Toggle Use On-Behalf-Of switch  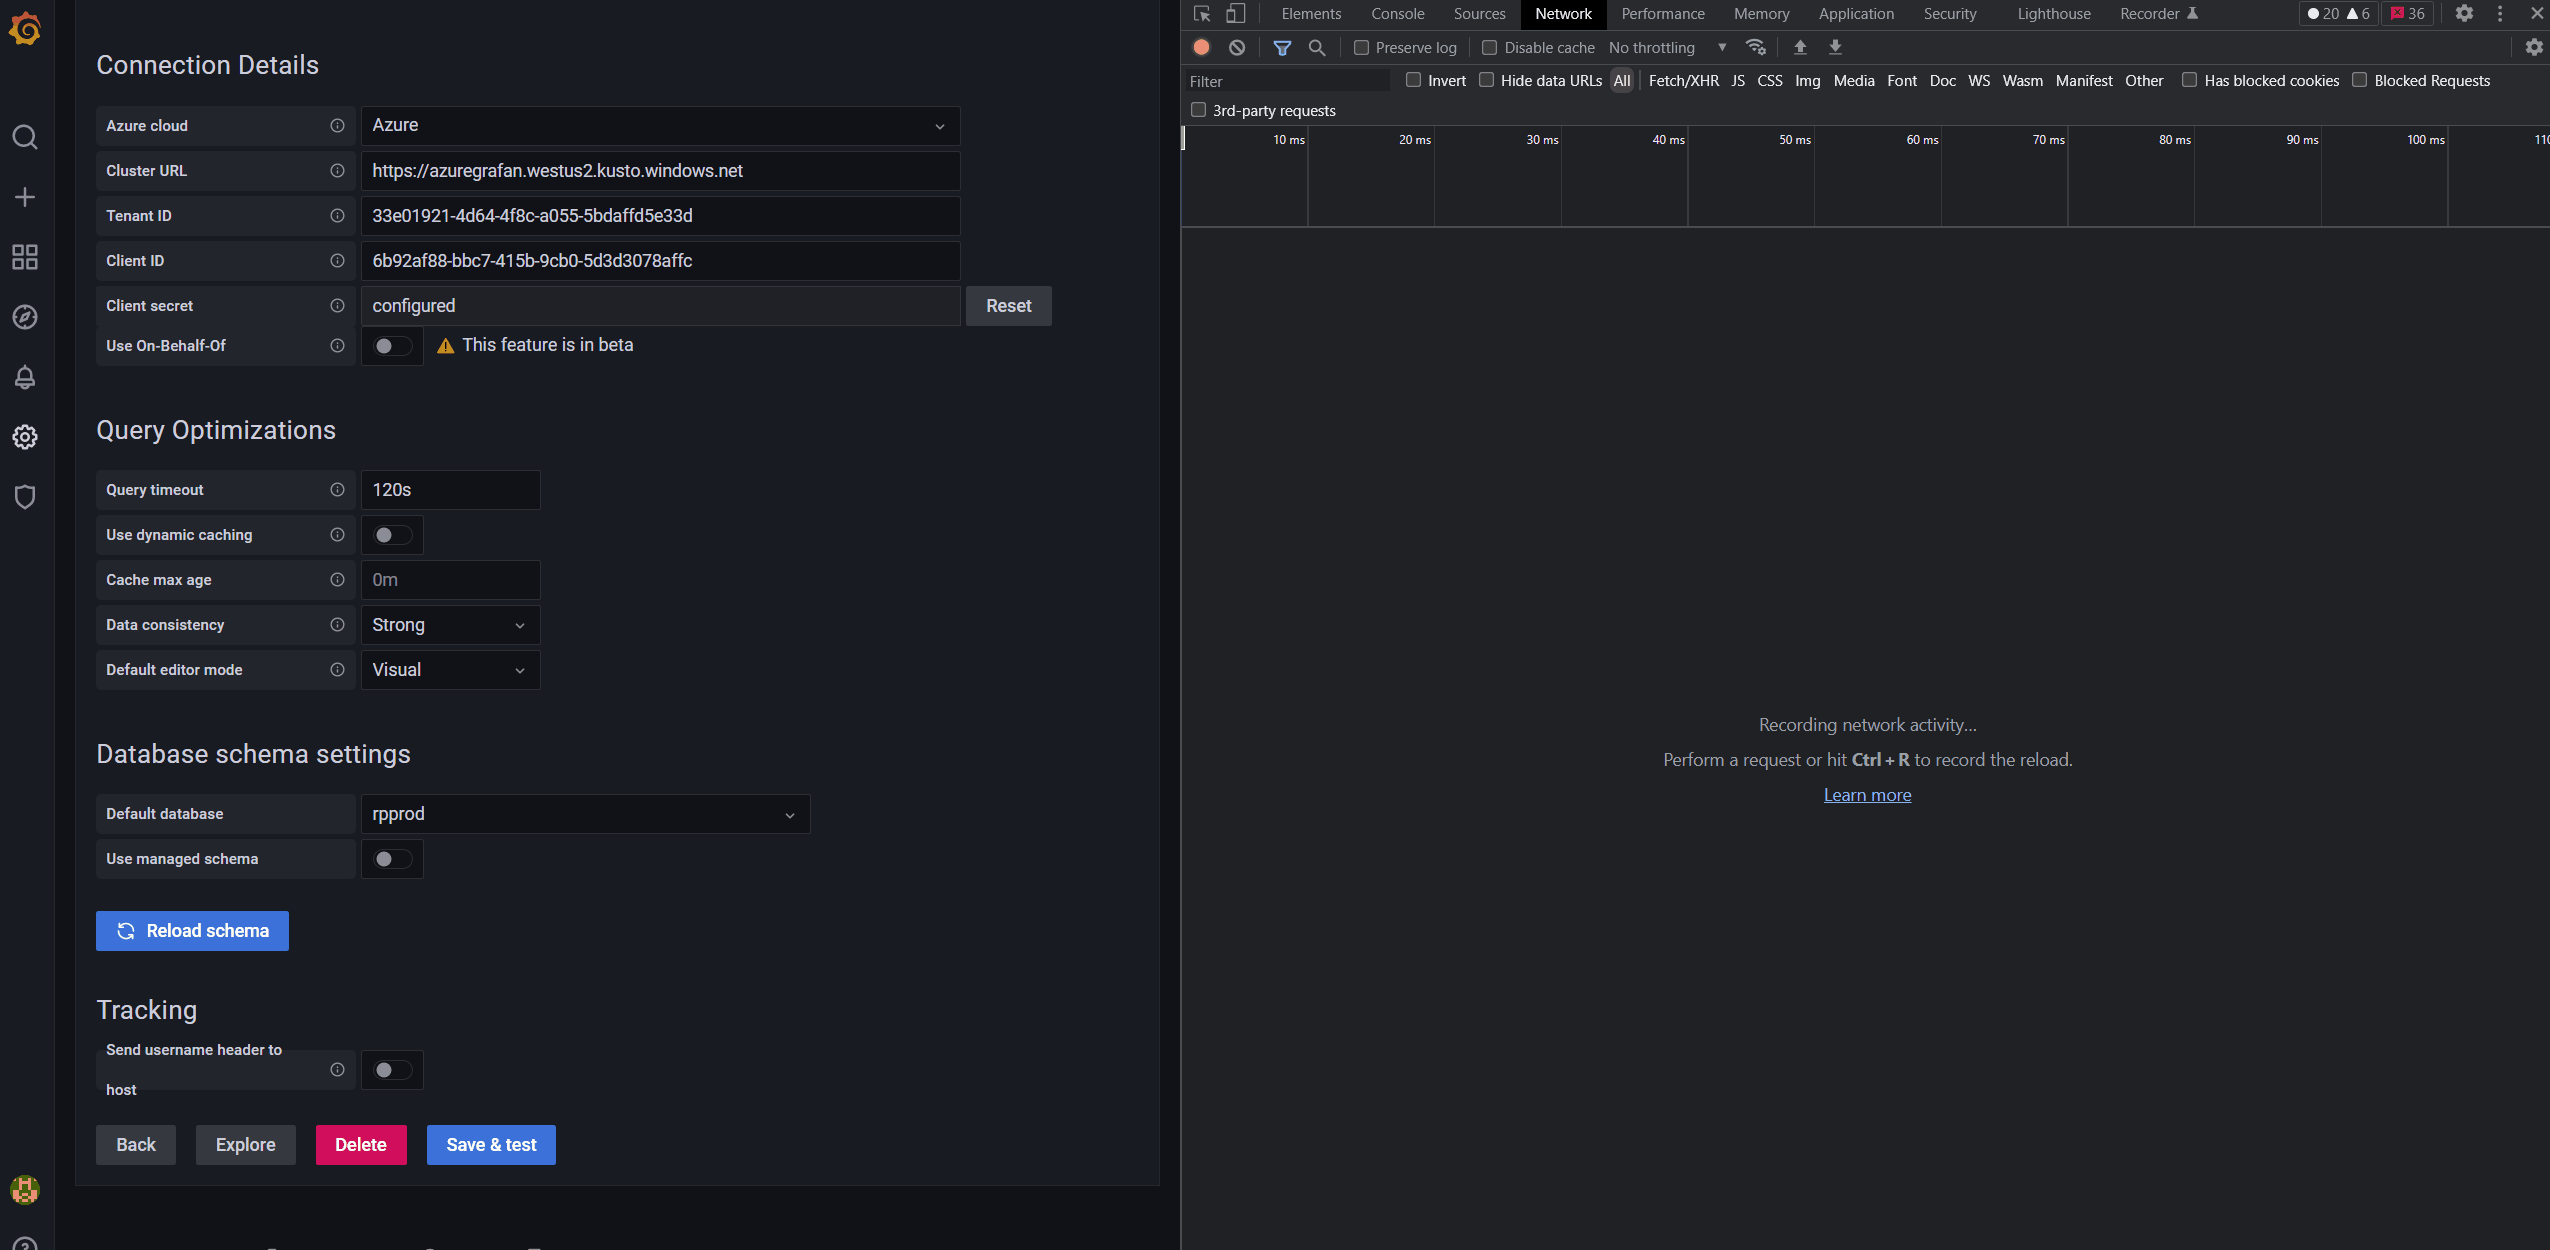(392, 346)
